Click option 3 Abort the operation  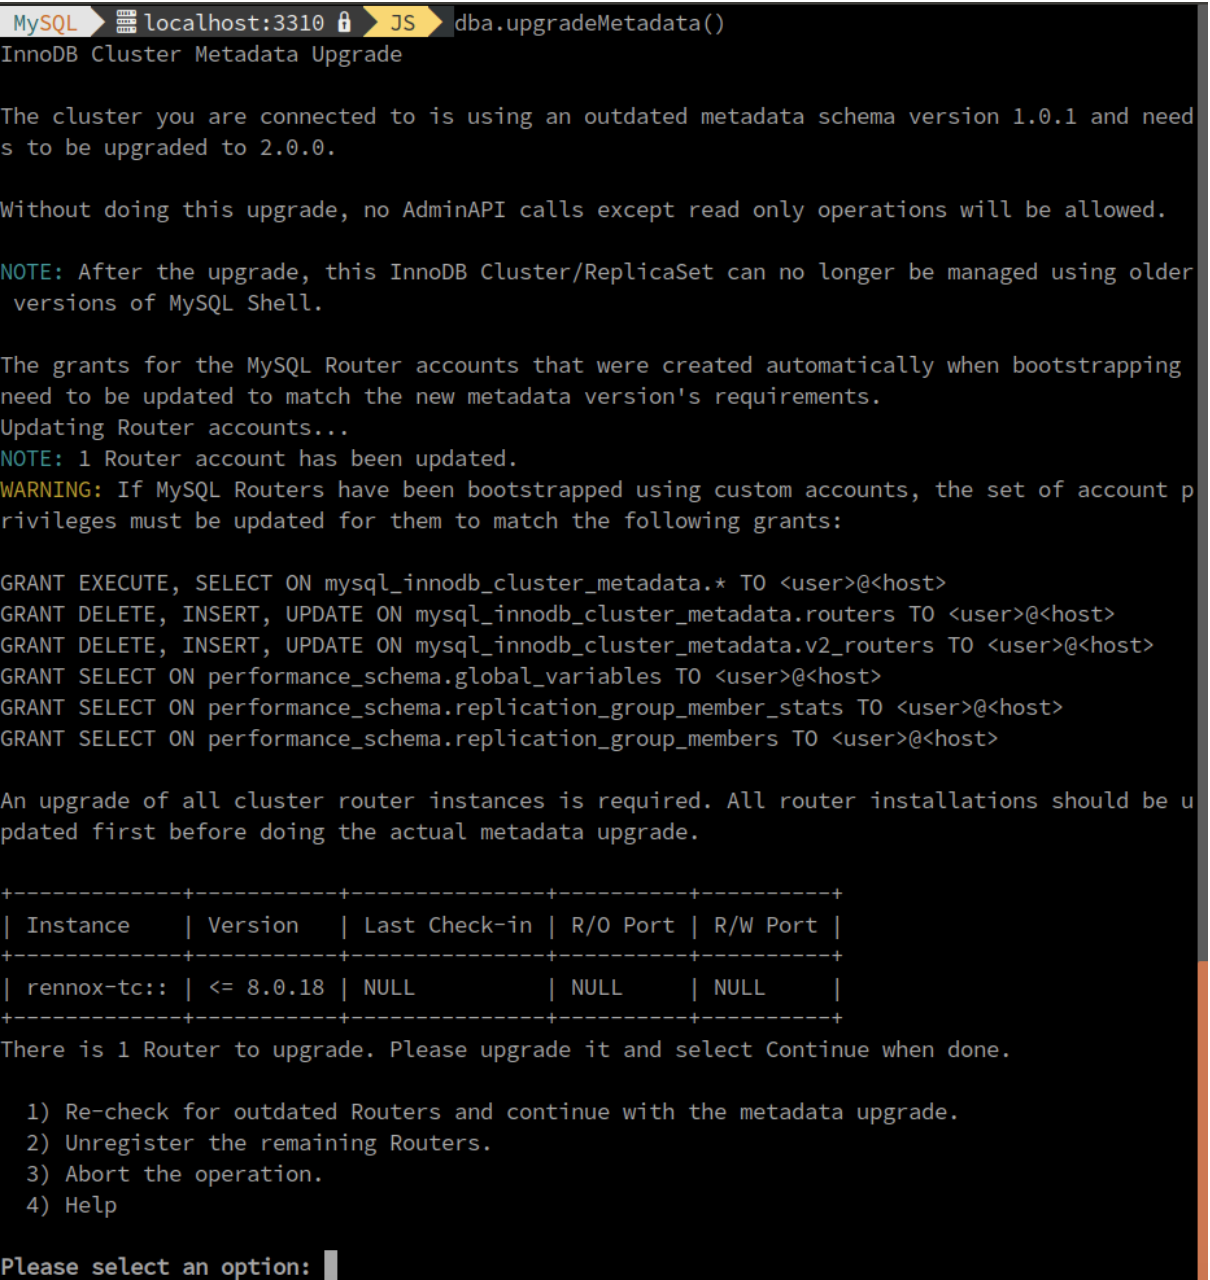175,1174
